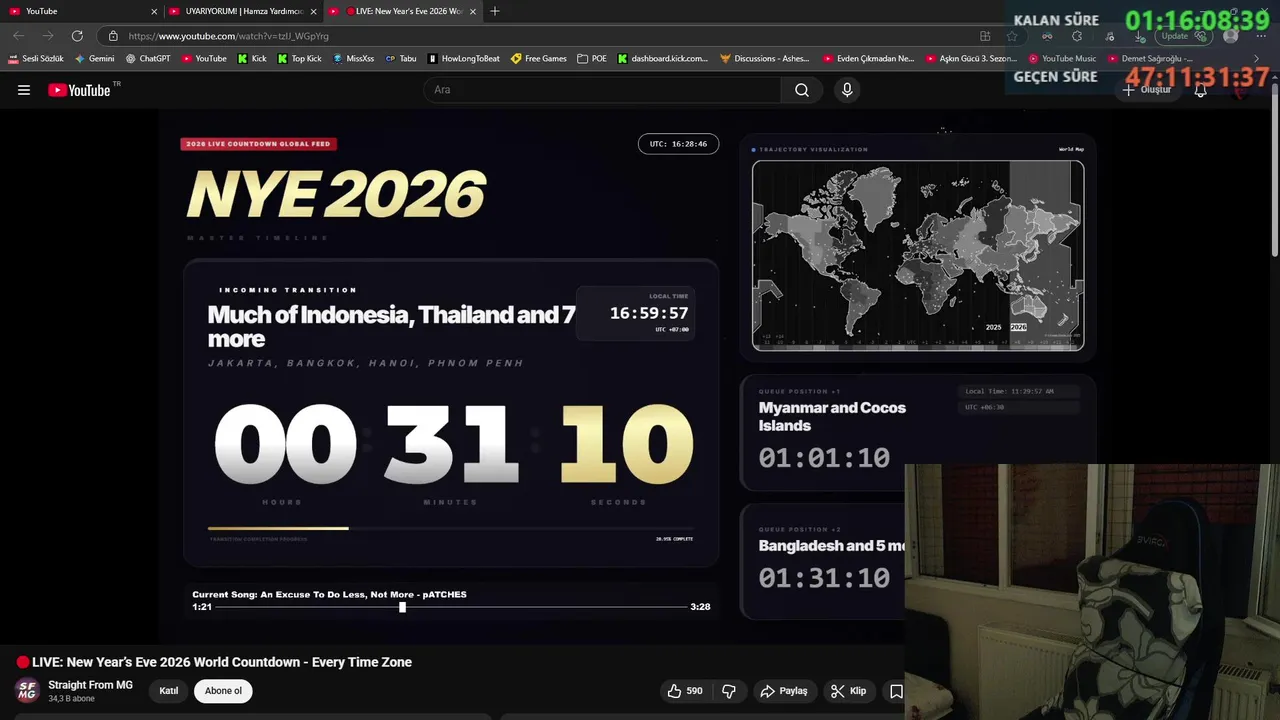Focus the Ara search field

point(602,90)
